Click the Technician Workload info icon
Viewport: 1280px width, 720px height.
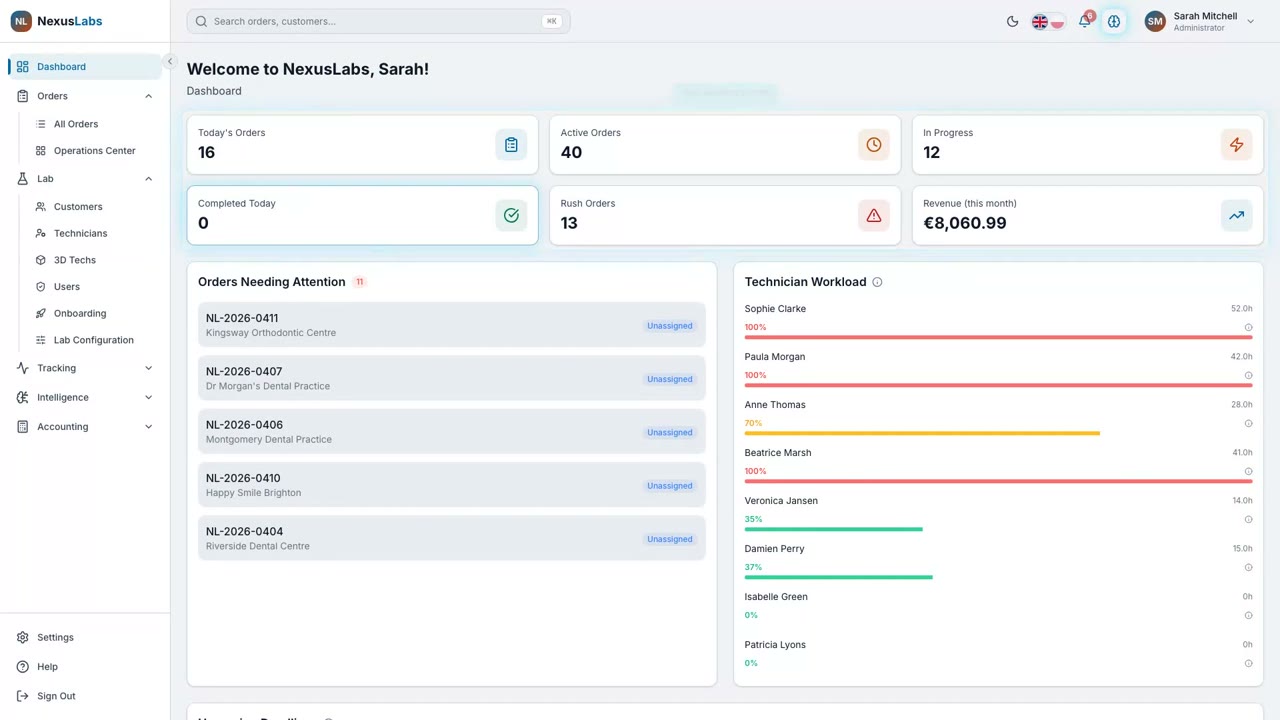click(x=877, y=282)
